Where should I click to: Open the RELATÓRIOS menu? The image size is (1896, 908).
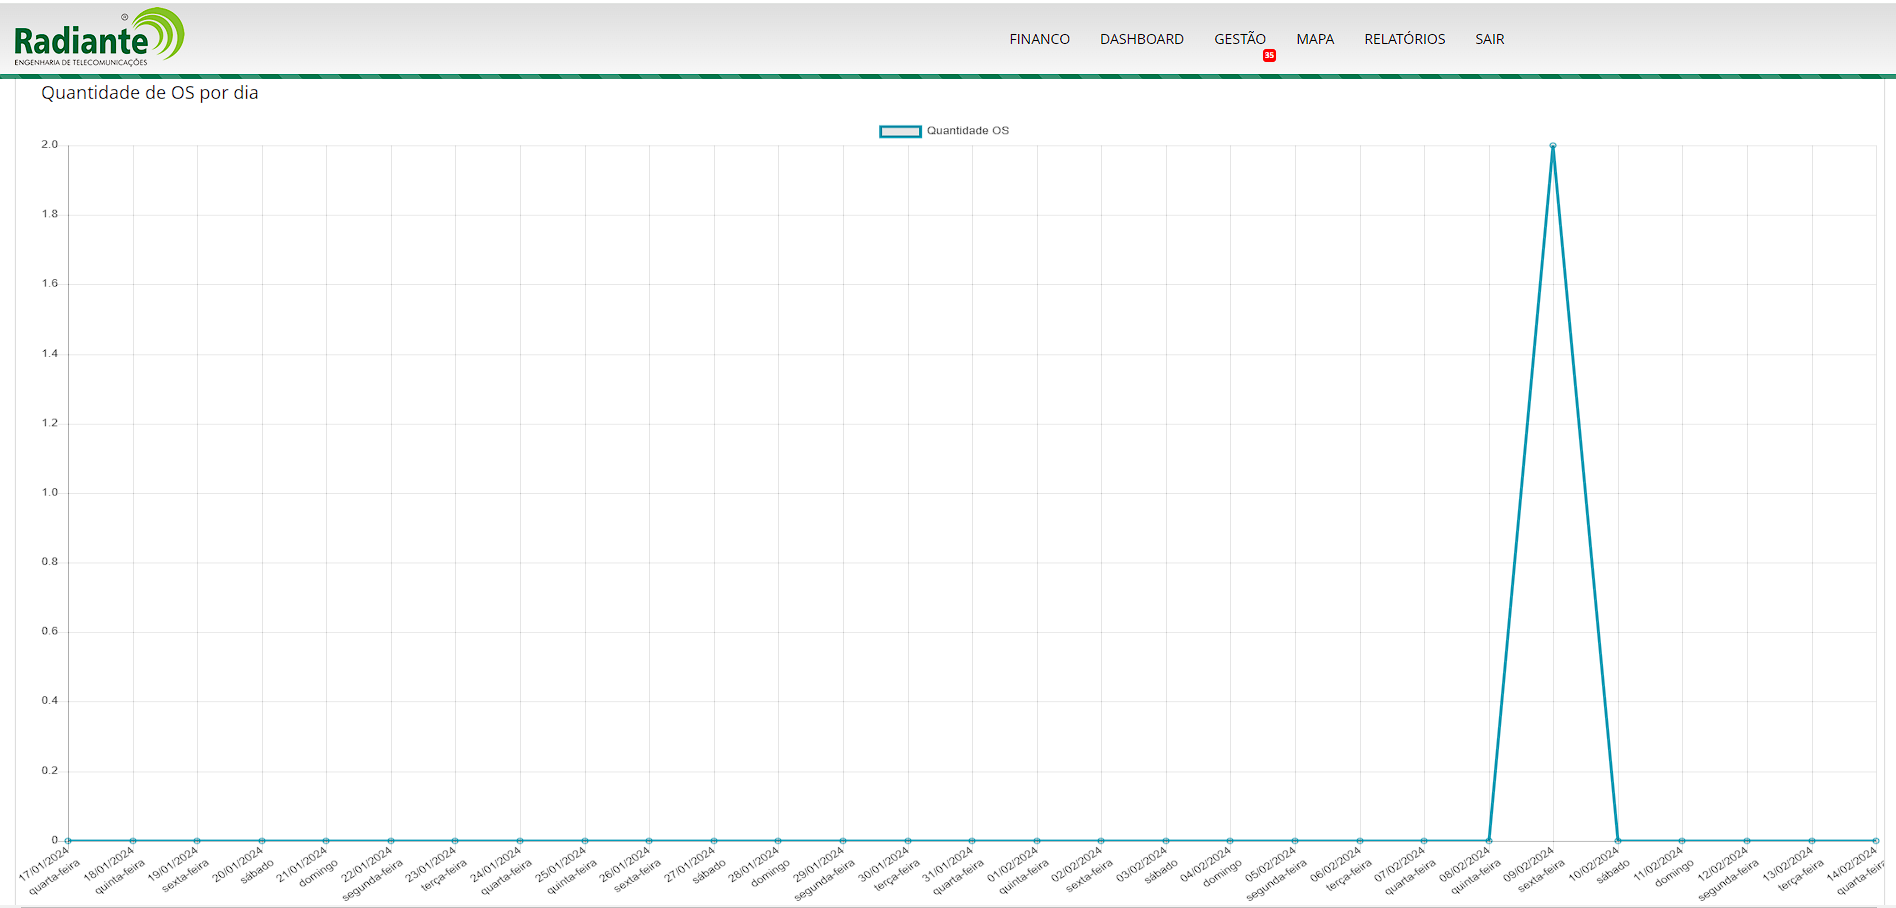1404,39
